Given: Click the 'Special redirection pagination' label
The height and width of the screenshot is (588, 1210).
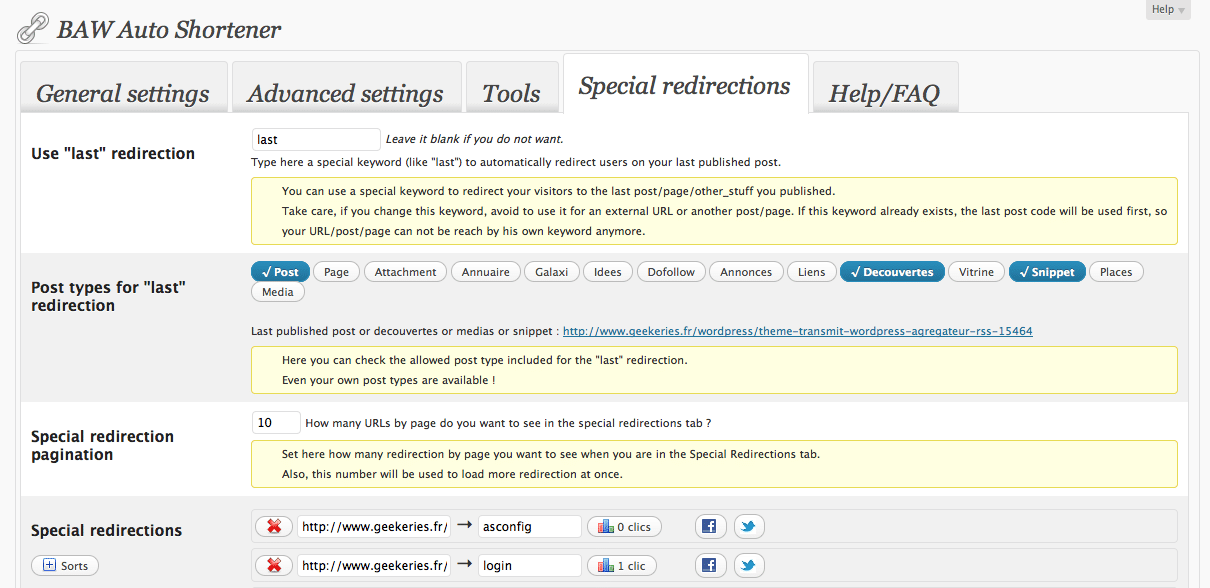Looking at the screenshot, I should (x=102, y=445).
